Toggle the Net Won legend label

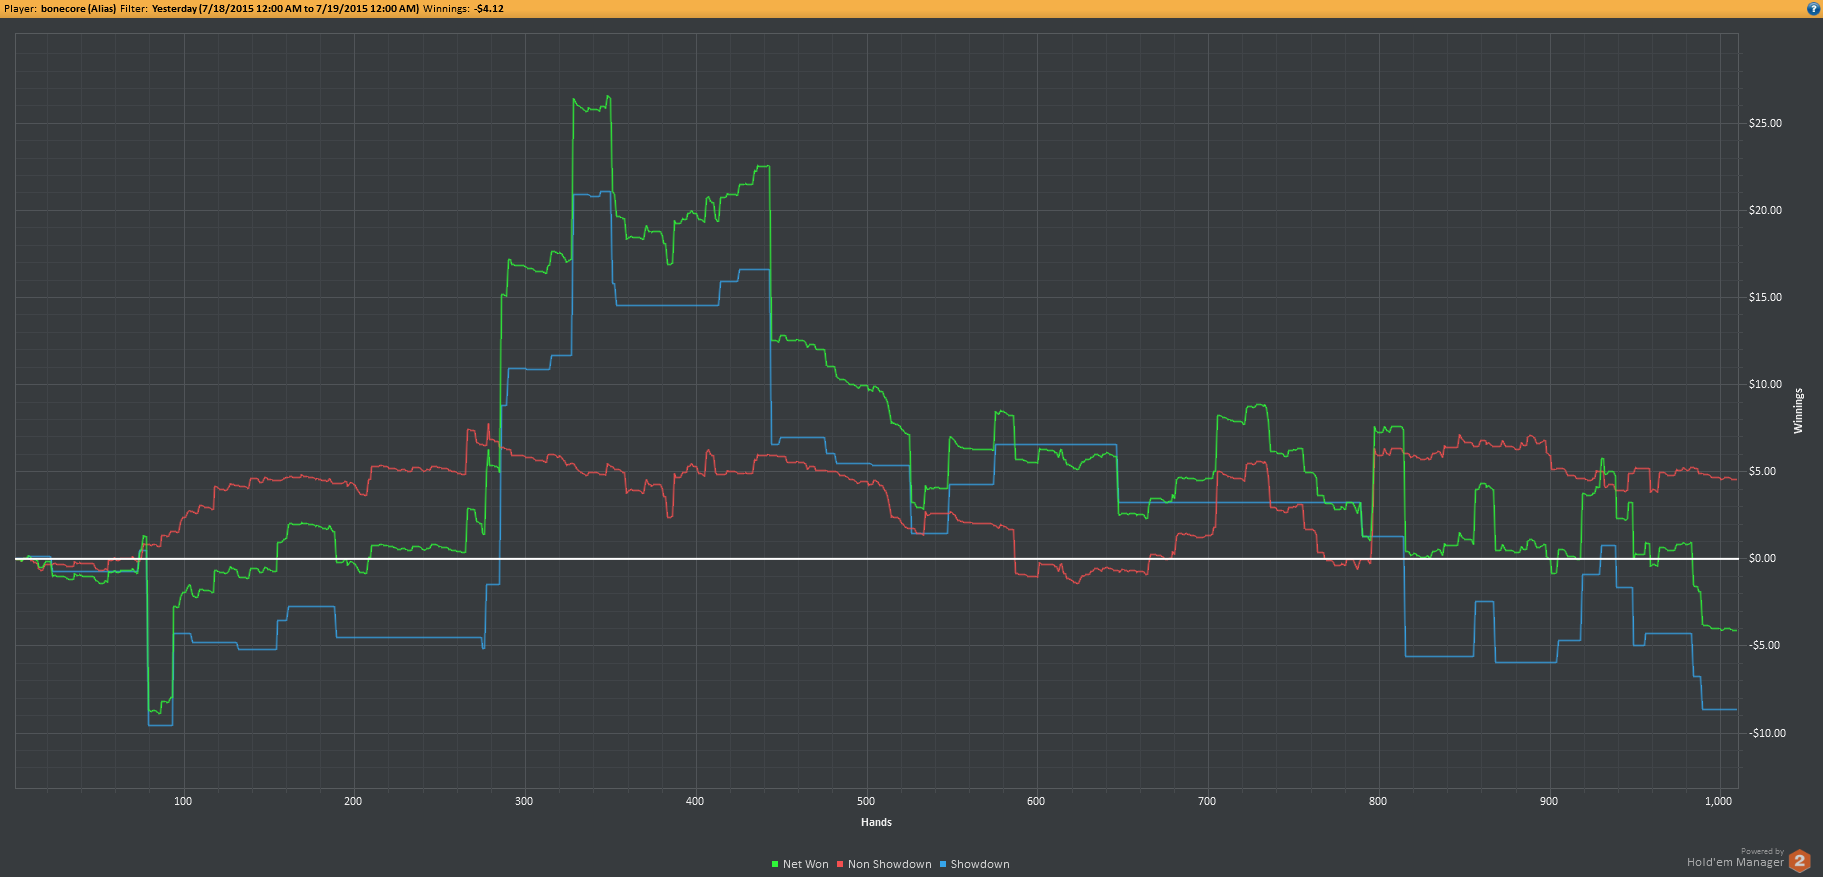(806, 864)
